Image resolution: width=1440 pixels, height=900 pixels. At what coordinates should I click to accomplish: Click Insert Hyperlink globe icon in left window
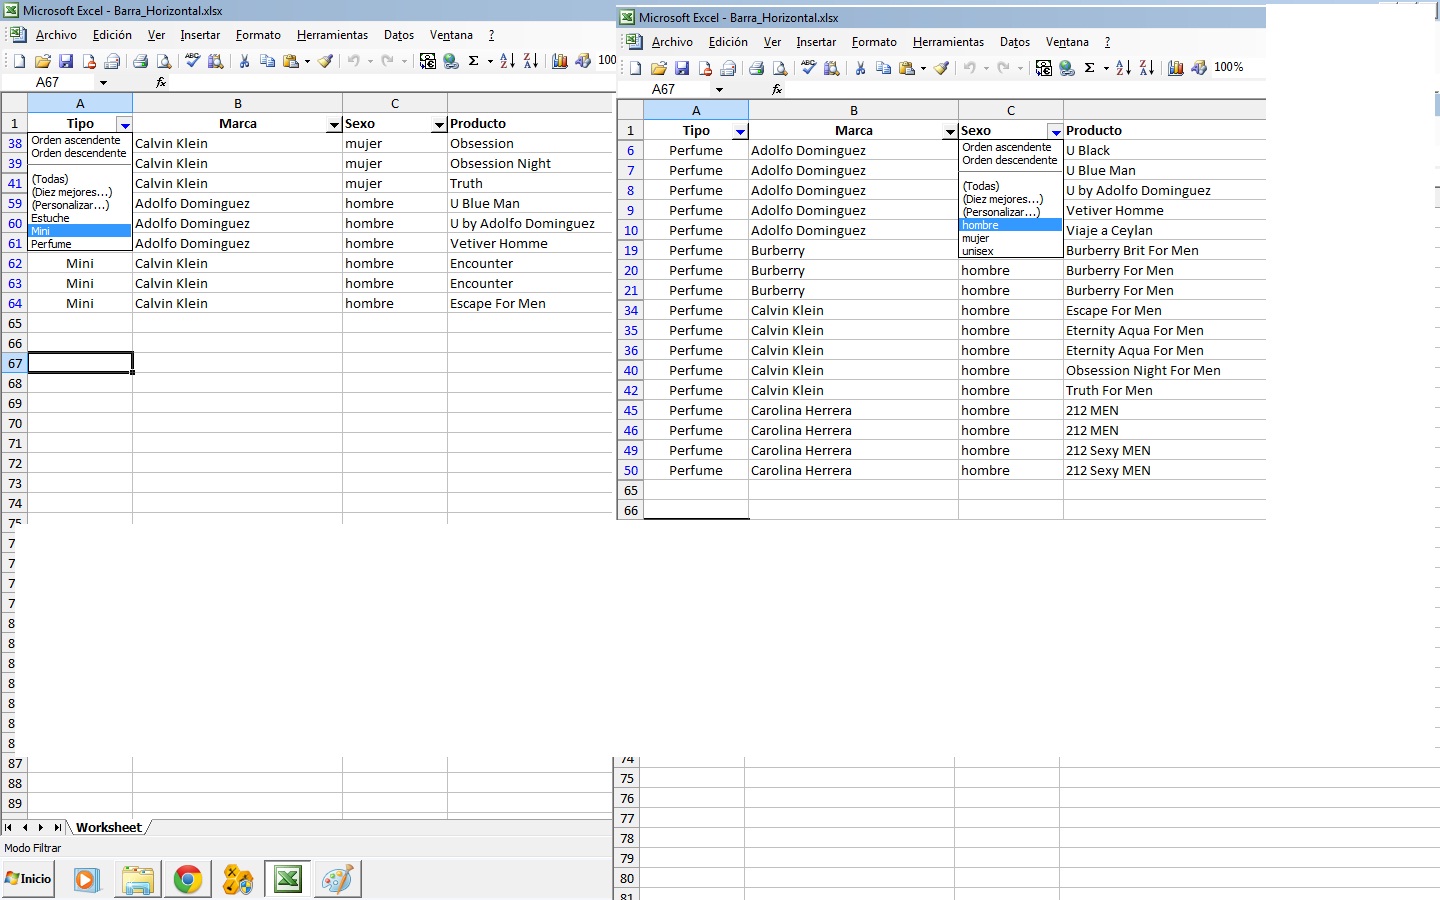click(x=451, y=61)
